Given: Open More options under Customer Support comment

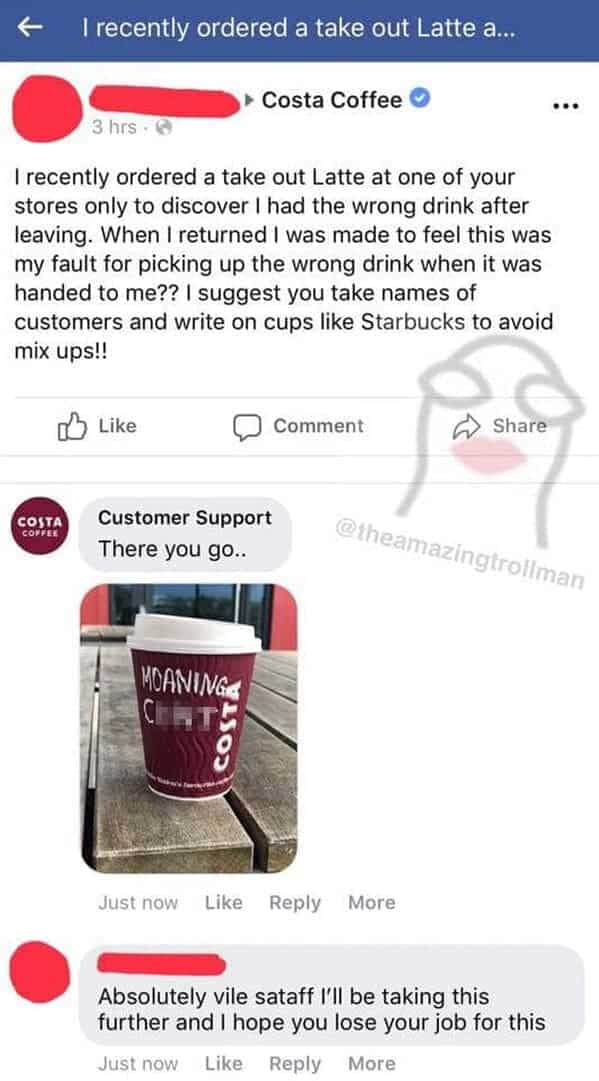Looking at the screenshot, I should (x=372, y=902).
